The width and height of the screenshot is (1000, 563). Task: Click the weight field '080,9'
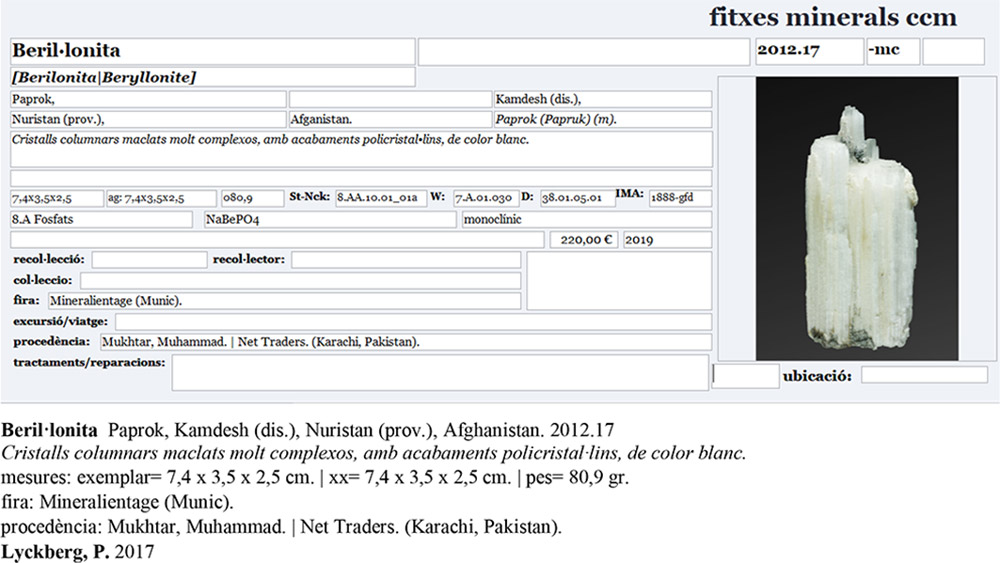click(252, 198)
